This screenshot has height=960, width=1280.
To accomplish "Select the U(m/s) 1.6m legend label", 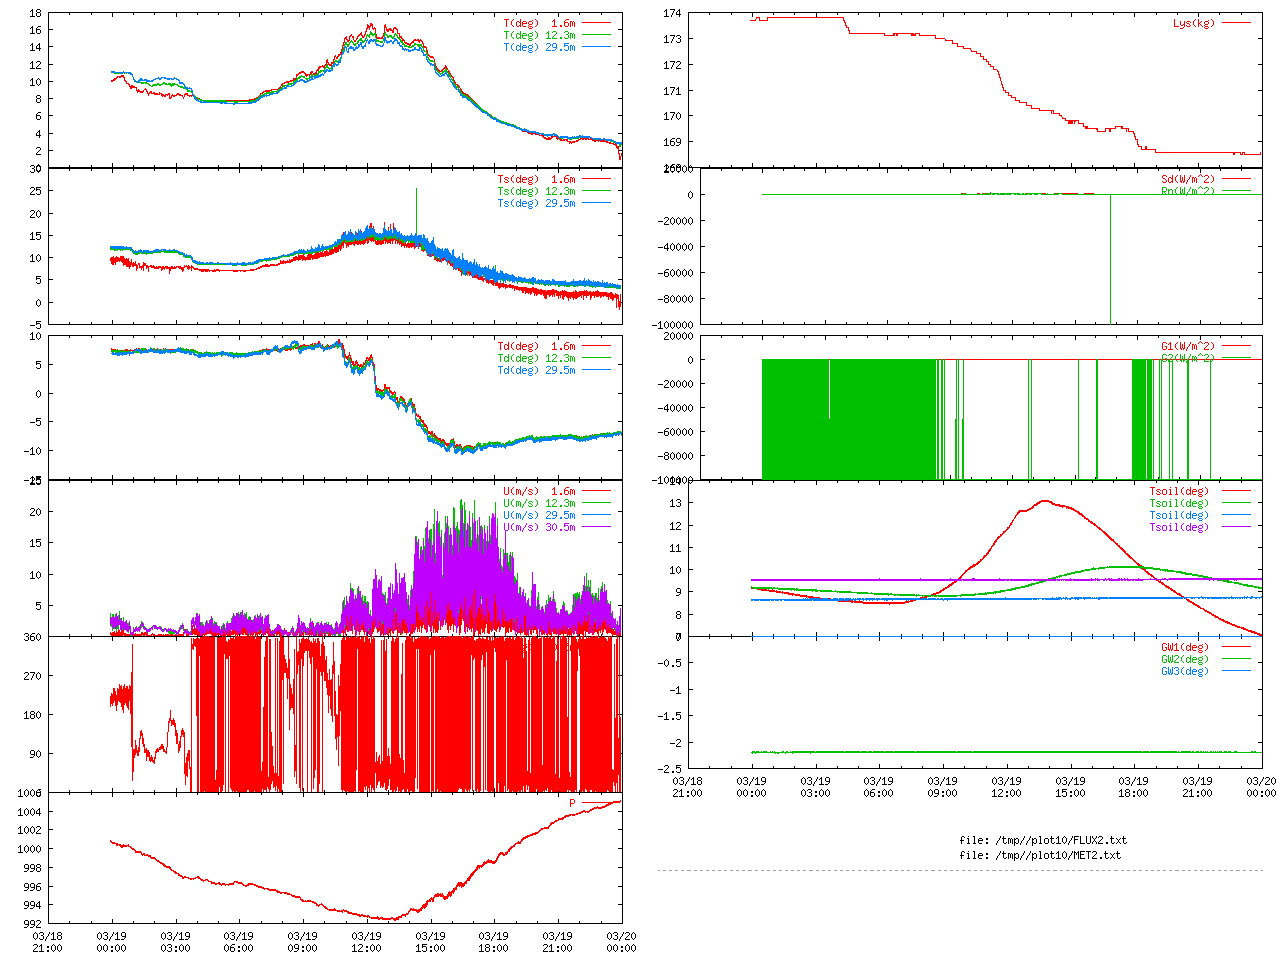I will pos(539,491).
